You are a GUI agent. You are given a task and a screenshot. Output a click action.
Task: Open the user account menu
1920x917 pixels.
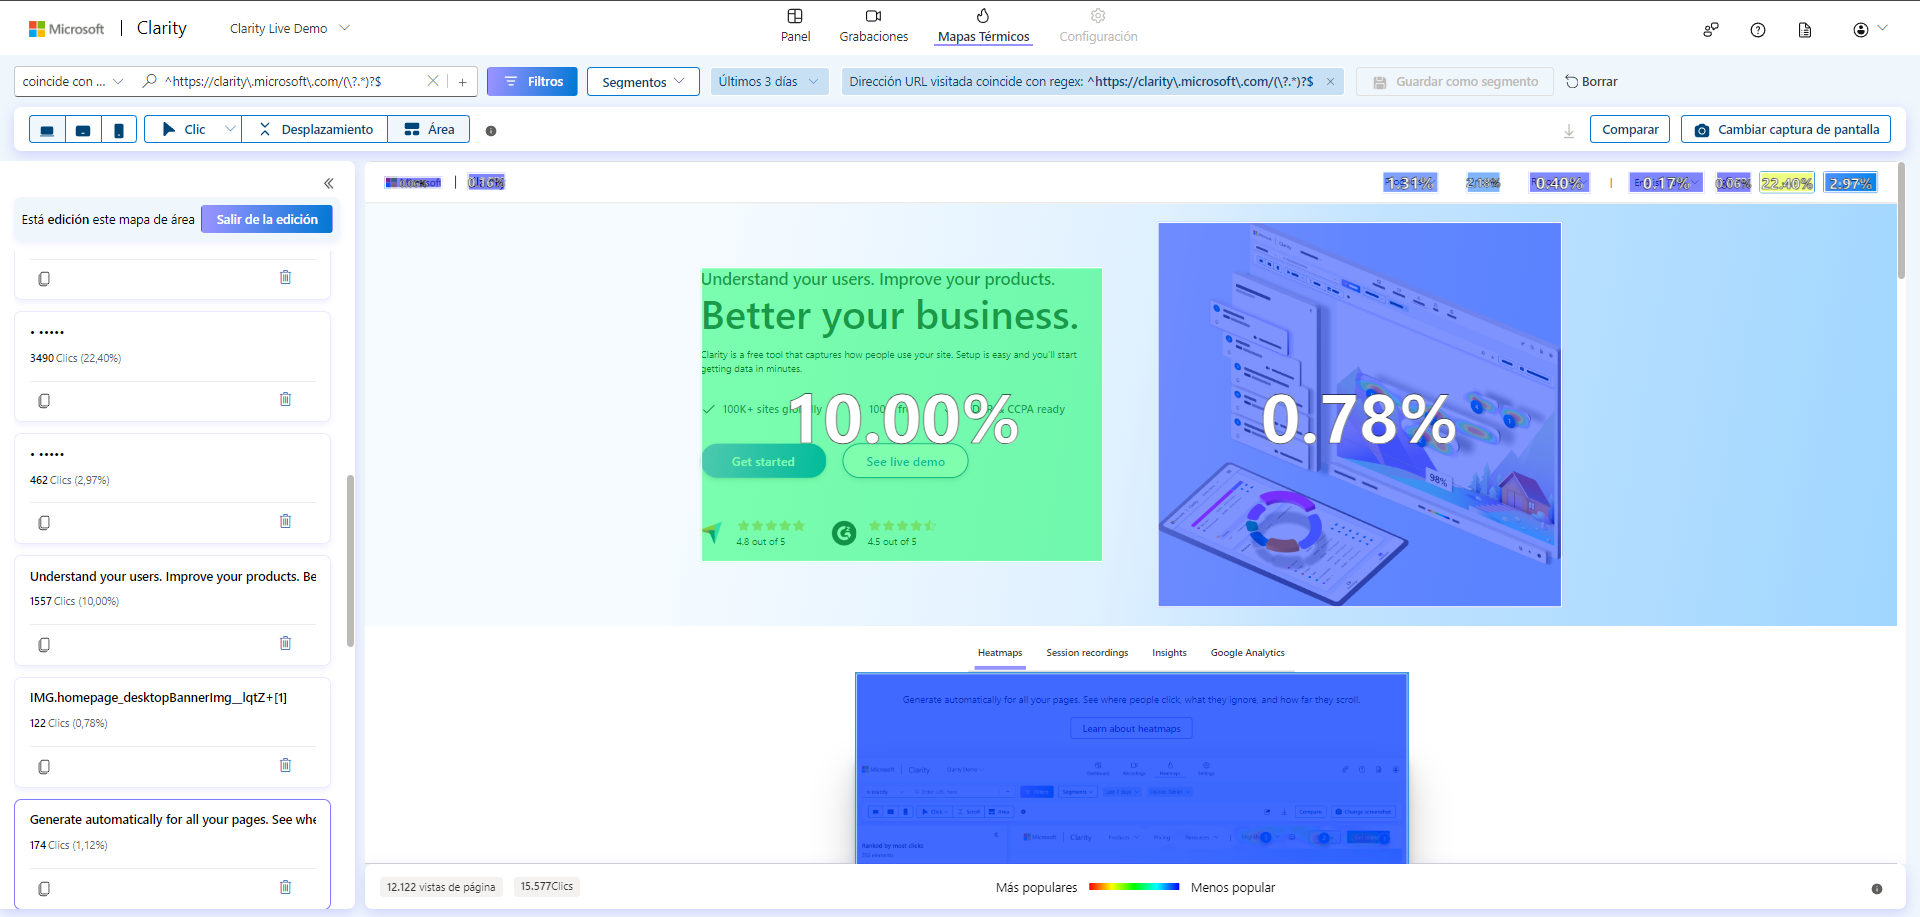1869,30
